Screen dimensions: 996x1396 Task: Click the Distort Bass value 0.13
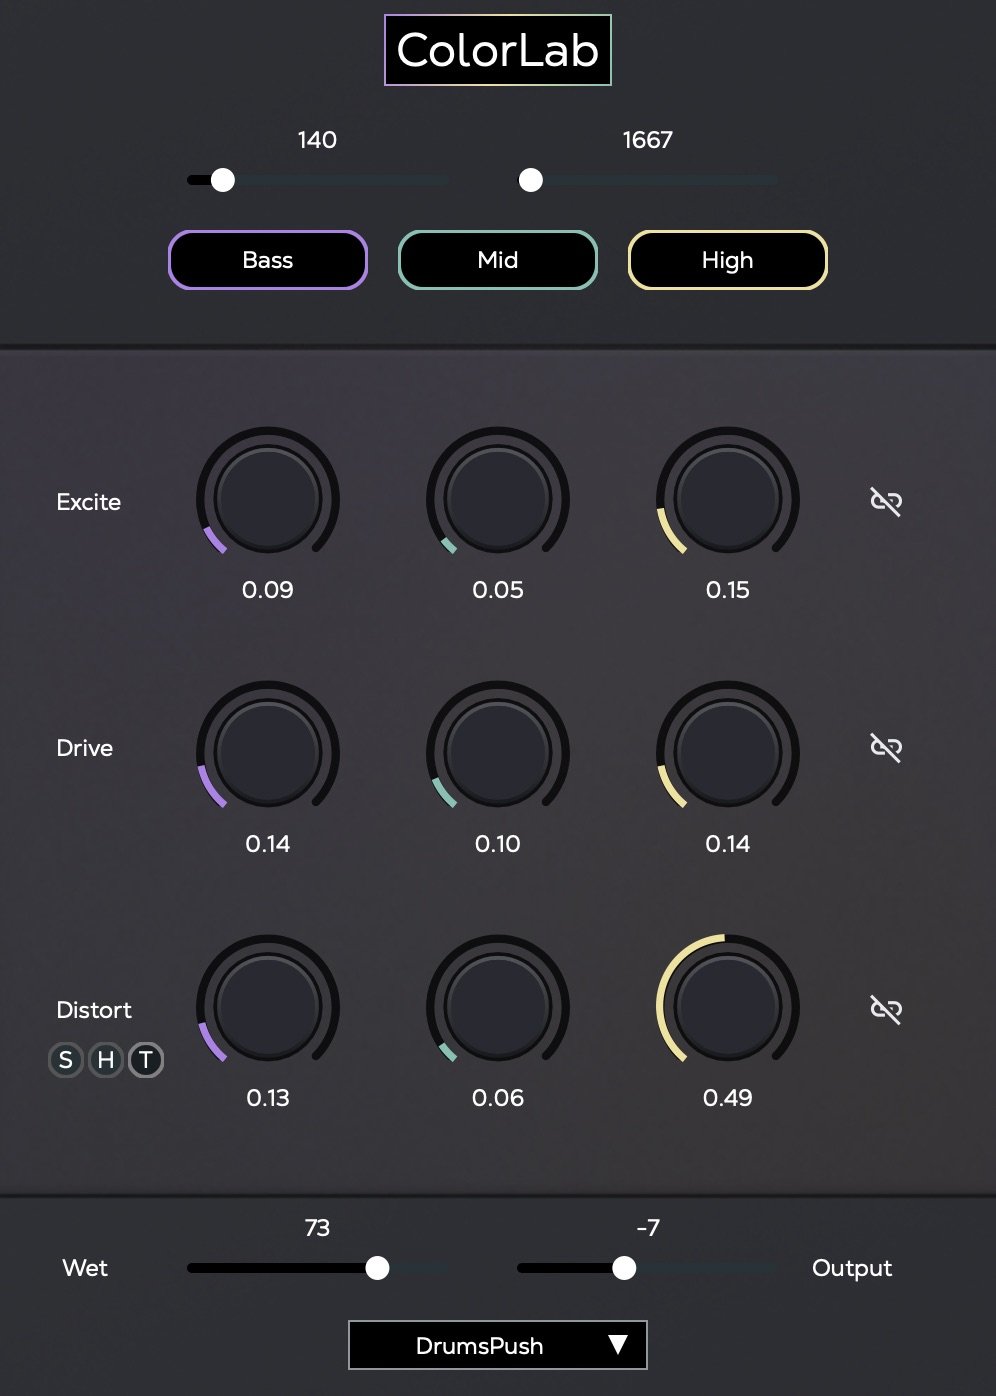coord(268,1098)
